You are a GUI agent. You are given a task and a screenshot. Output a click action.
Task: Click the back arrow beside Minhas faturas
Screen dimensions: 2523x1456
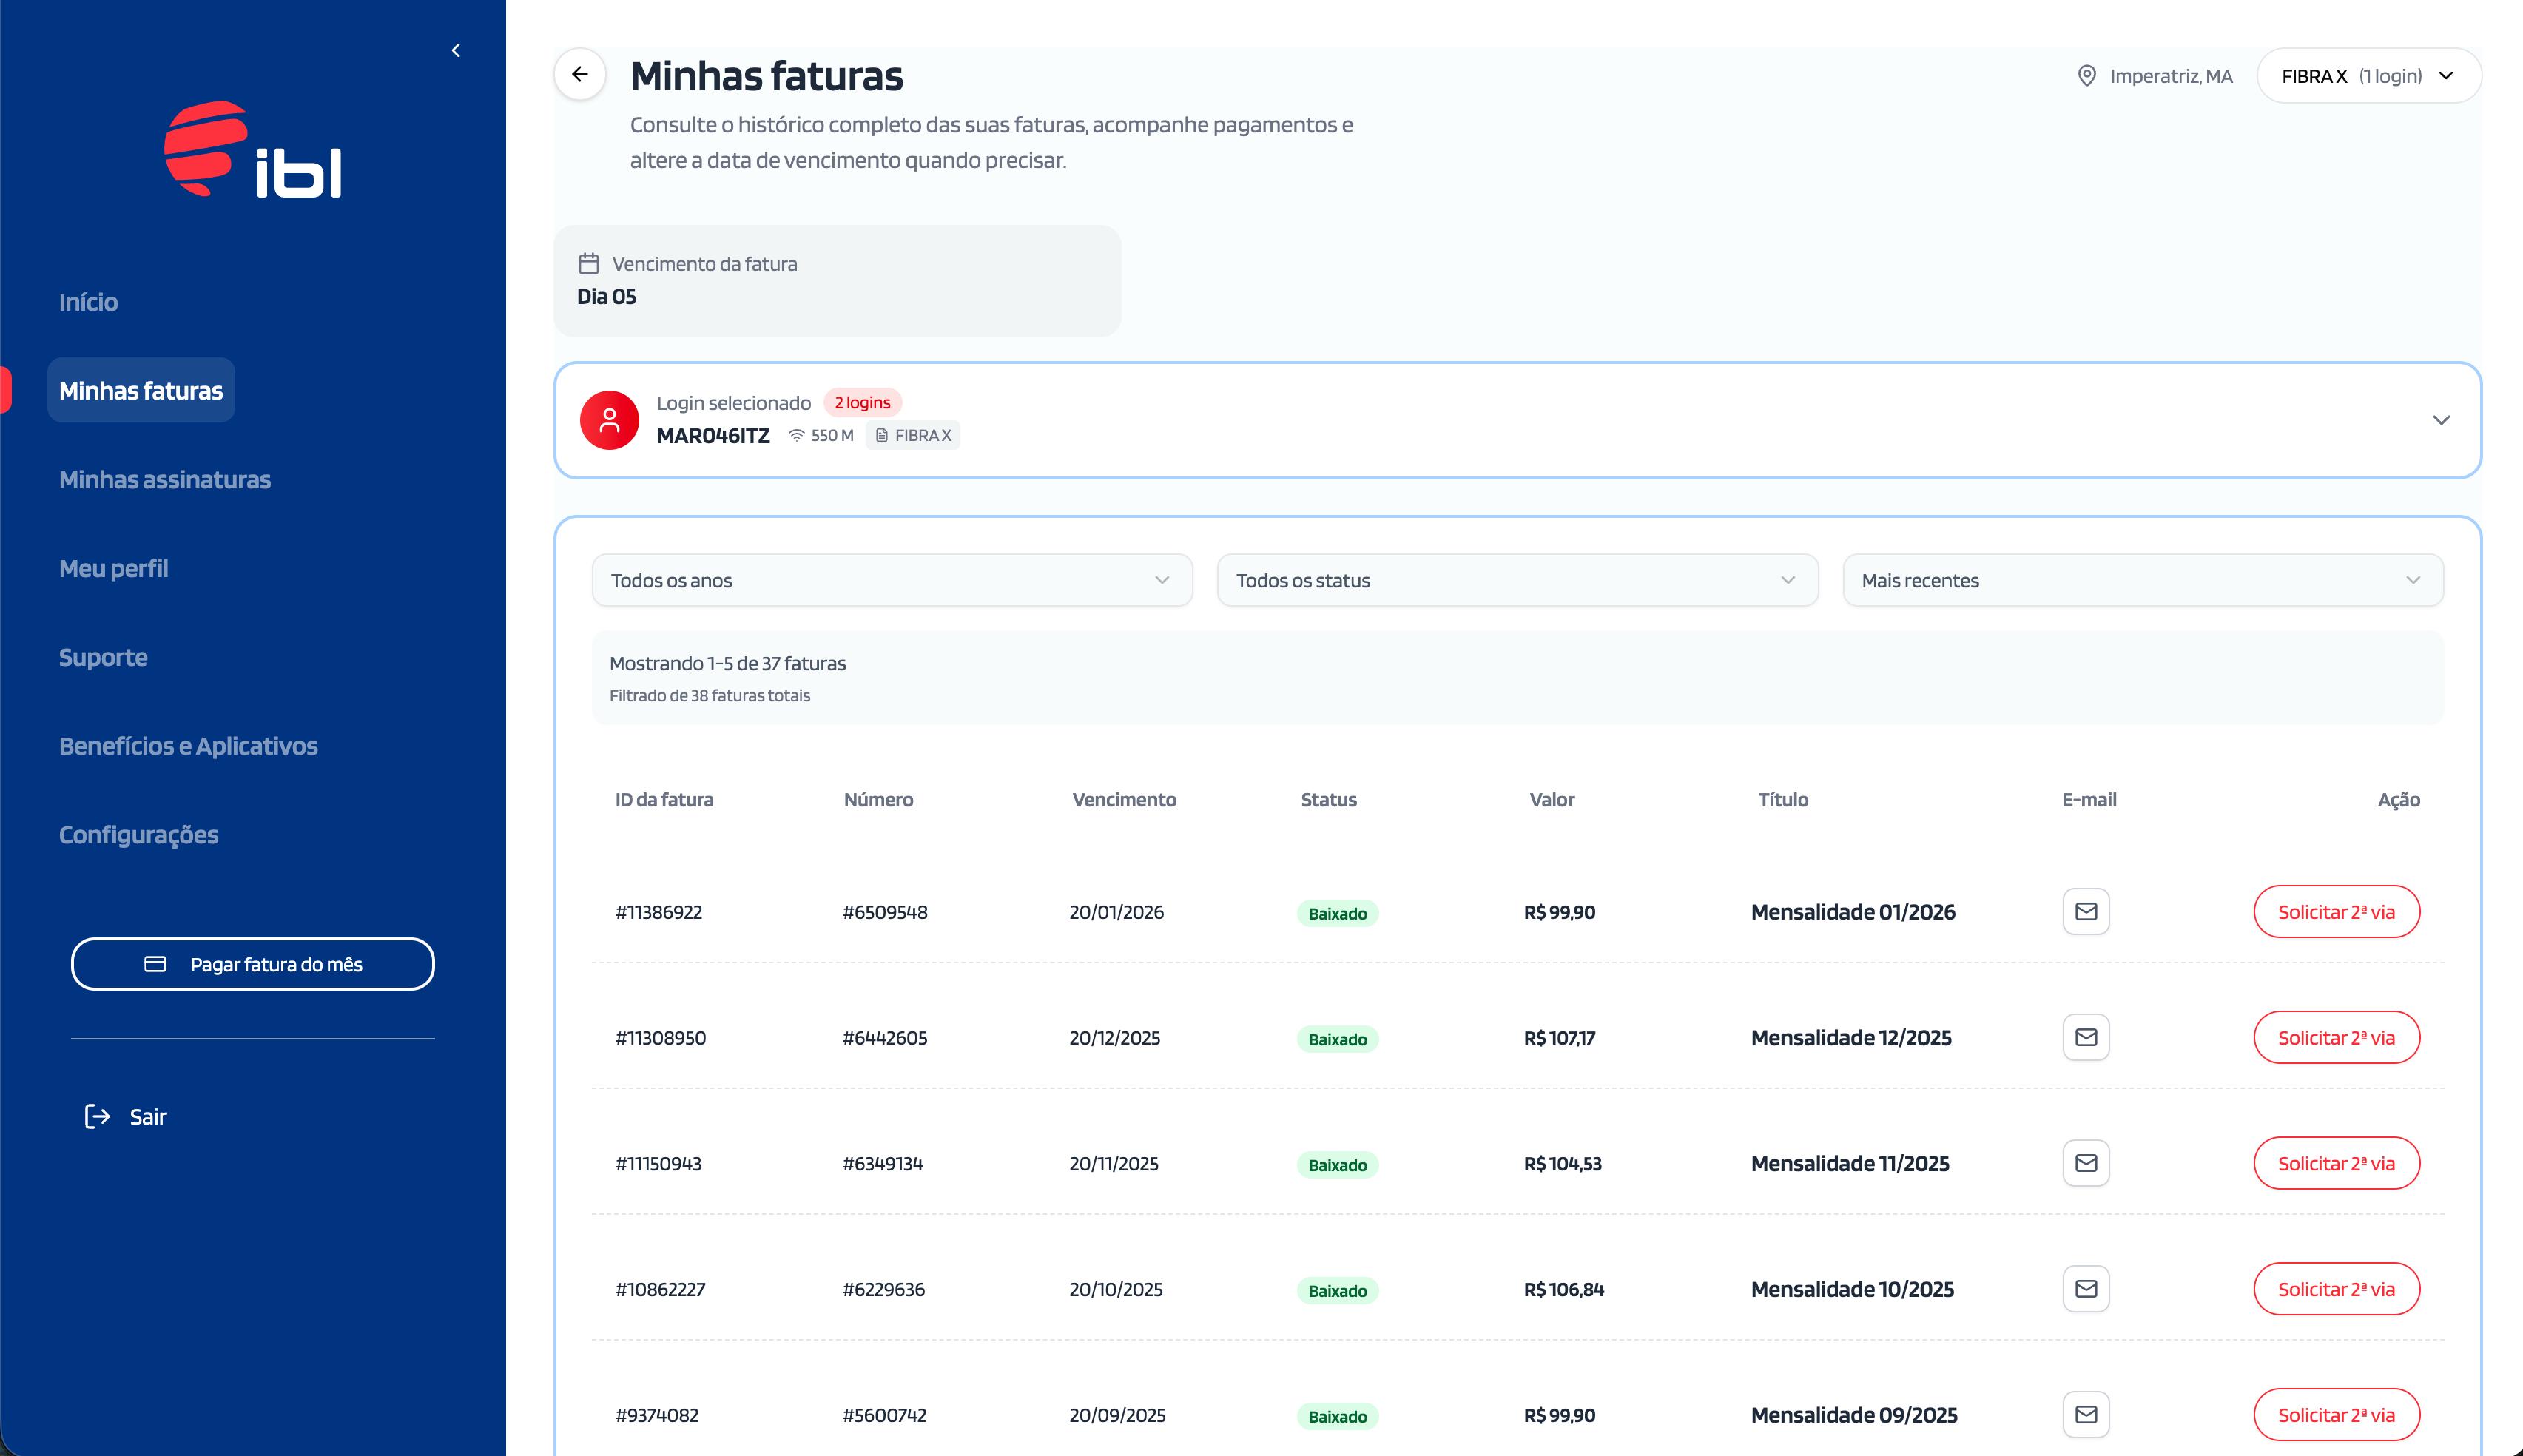[x=580, y=74]
